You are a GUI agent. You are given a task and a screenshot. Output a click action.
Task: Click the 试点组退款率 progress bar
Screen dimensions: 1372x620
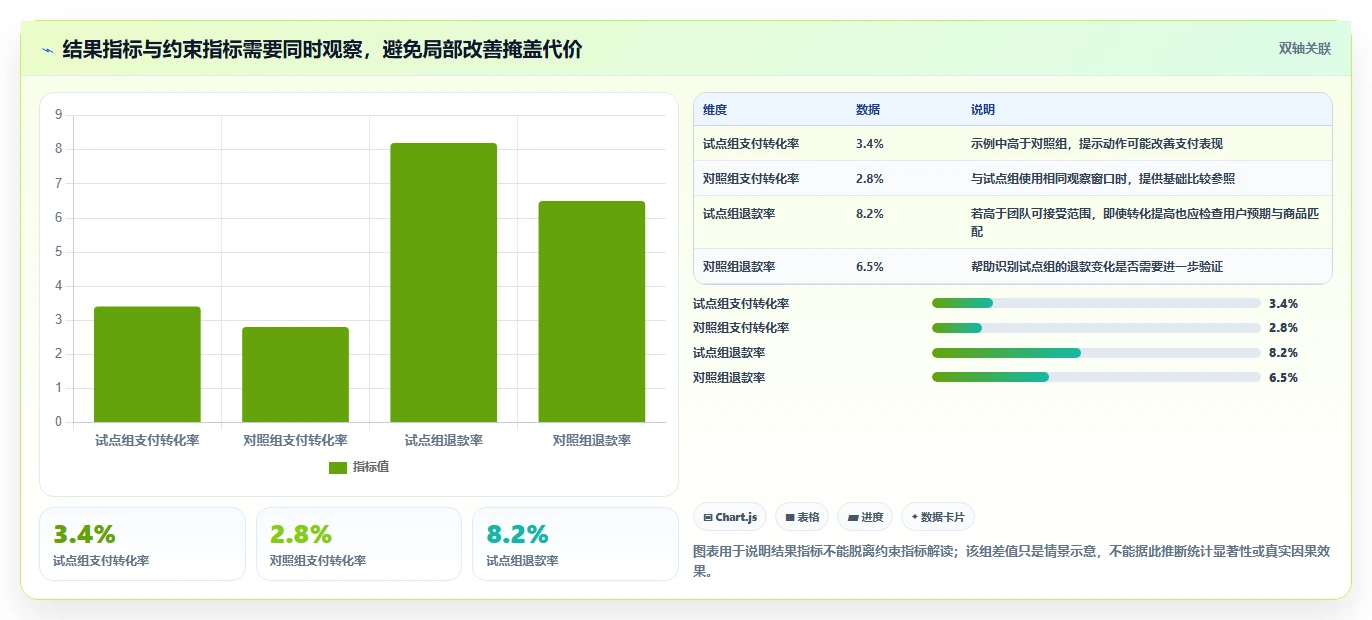[1096, 353]
